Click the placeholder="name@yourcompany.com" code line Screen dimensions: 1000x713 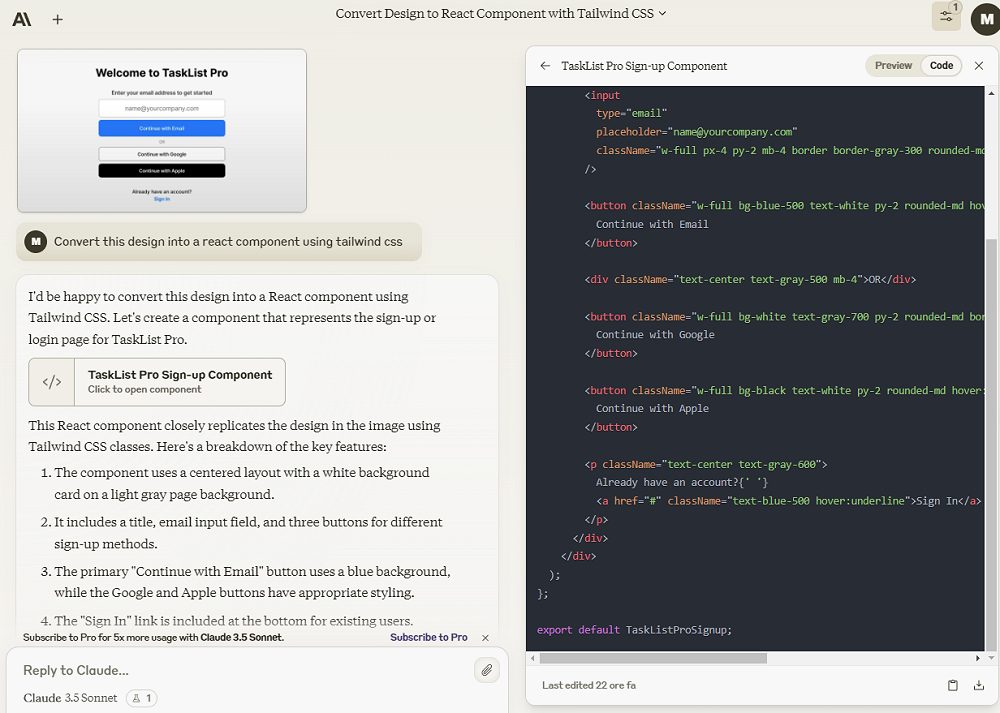pyautogui.click(x=696, y=132)
